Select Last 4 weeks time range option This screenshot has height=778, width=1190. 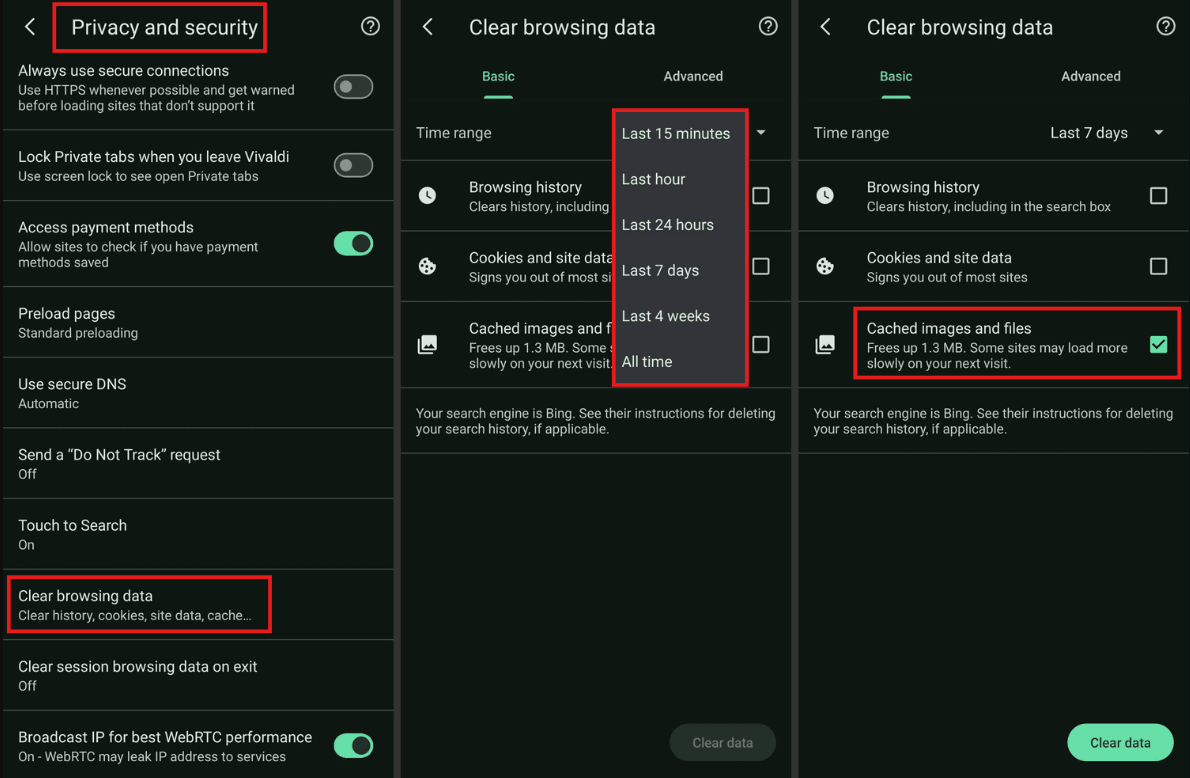point(666,316)
